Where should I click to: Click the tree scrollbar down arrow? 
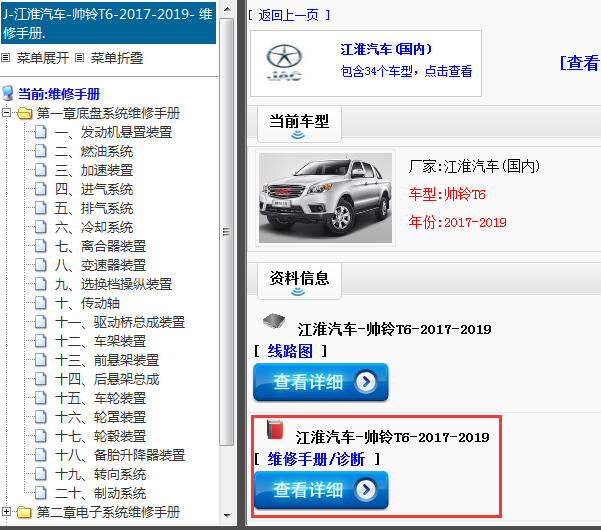click(x=227, y=515)
